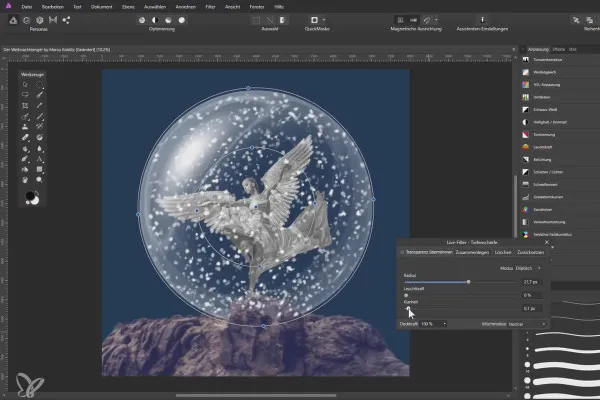
Task: Add a Tonwertkorrektur adjustment
Action: [560, 60]
